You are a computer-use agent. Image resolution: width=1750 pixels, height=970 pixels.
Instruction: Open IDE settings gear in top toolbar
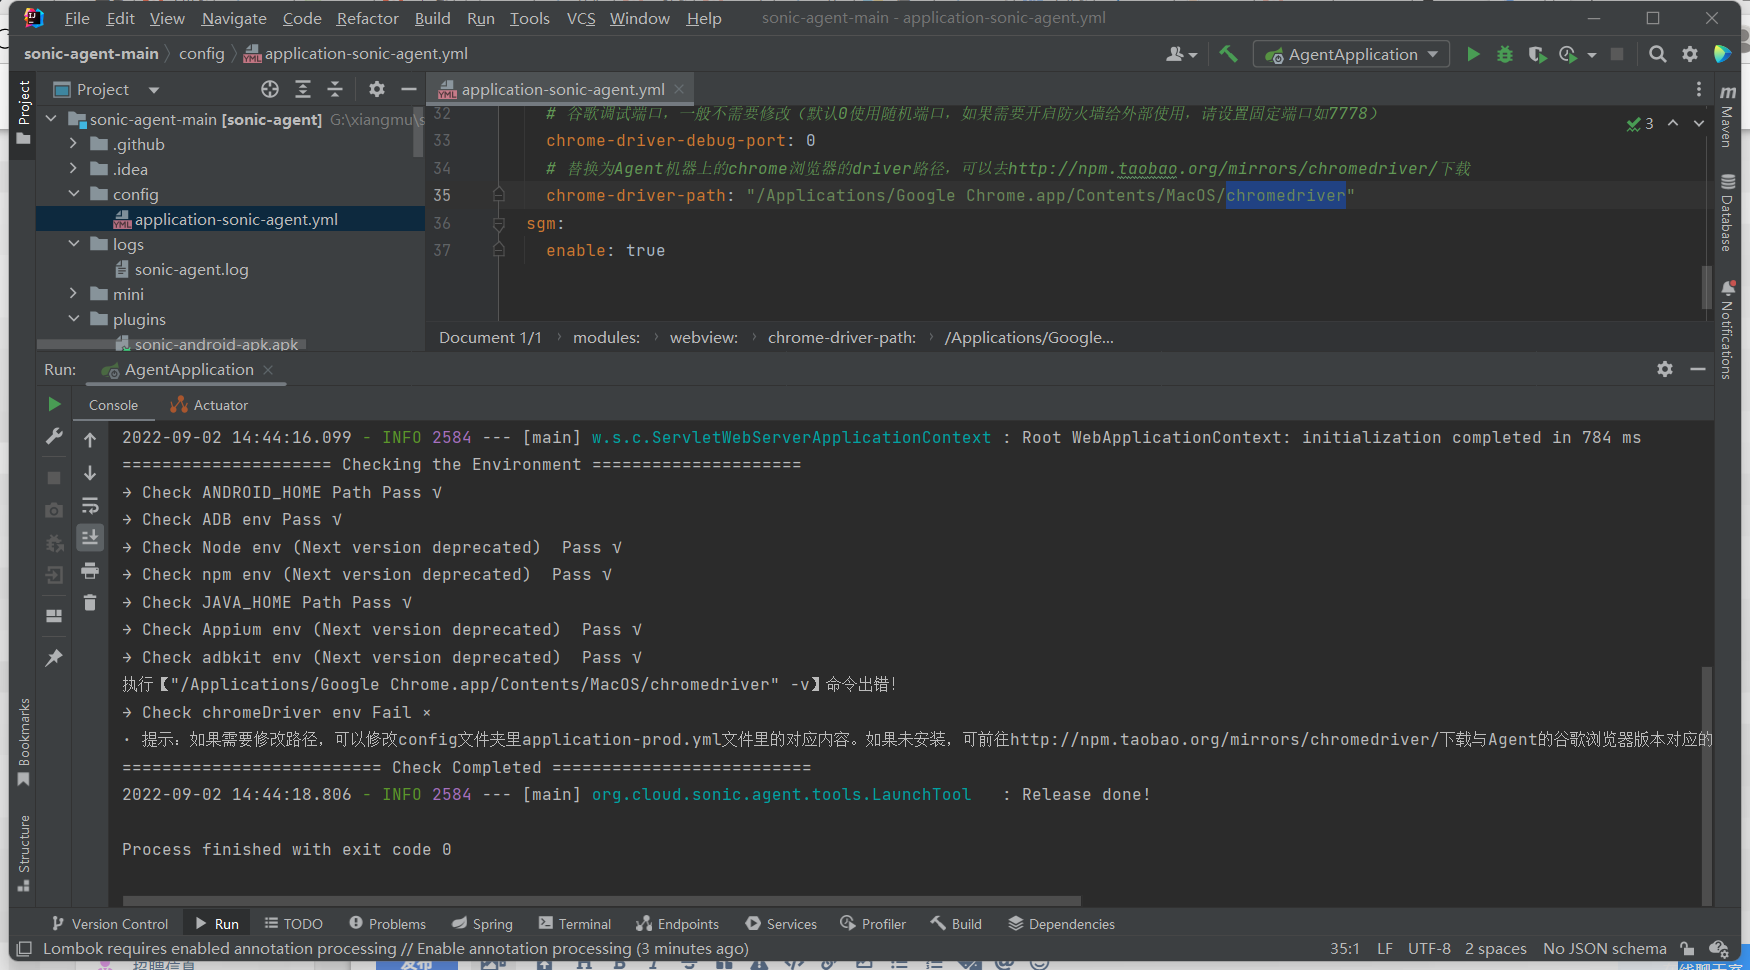(1690, 54)
